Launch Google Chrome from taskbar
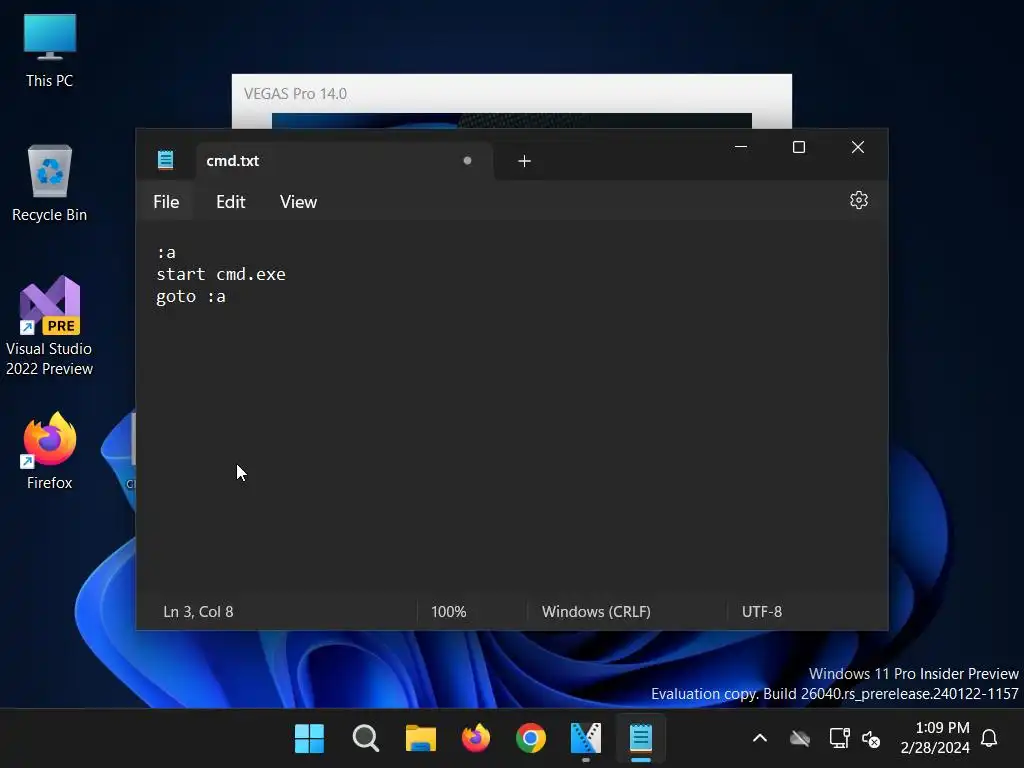 (531, 739)
